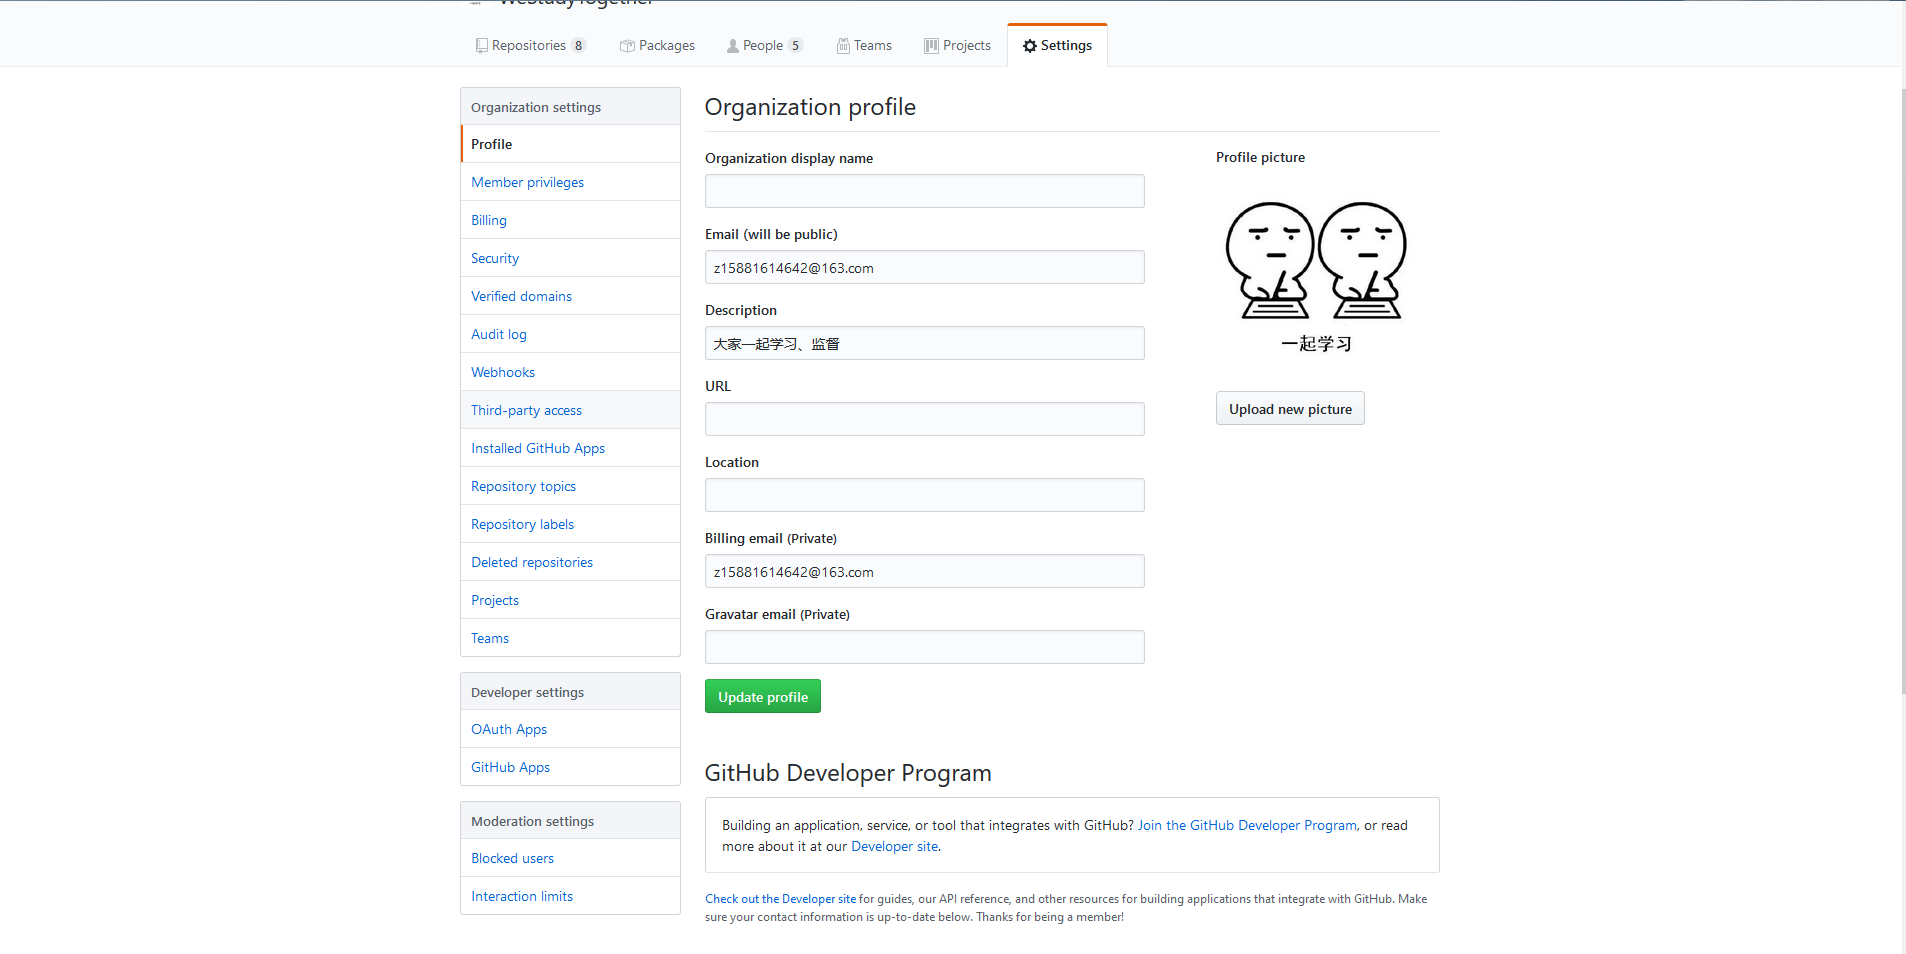This screenshot has width=1906, height=954.
Task: Open Third-party access settings
Action: tap(570, 410)
